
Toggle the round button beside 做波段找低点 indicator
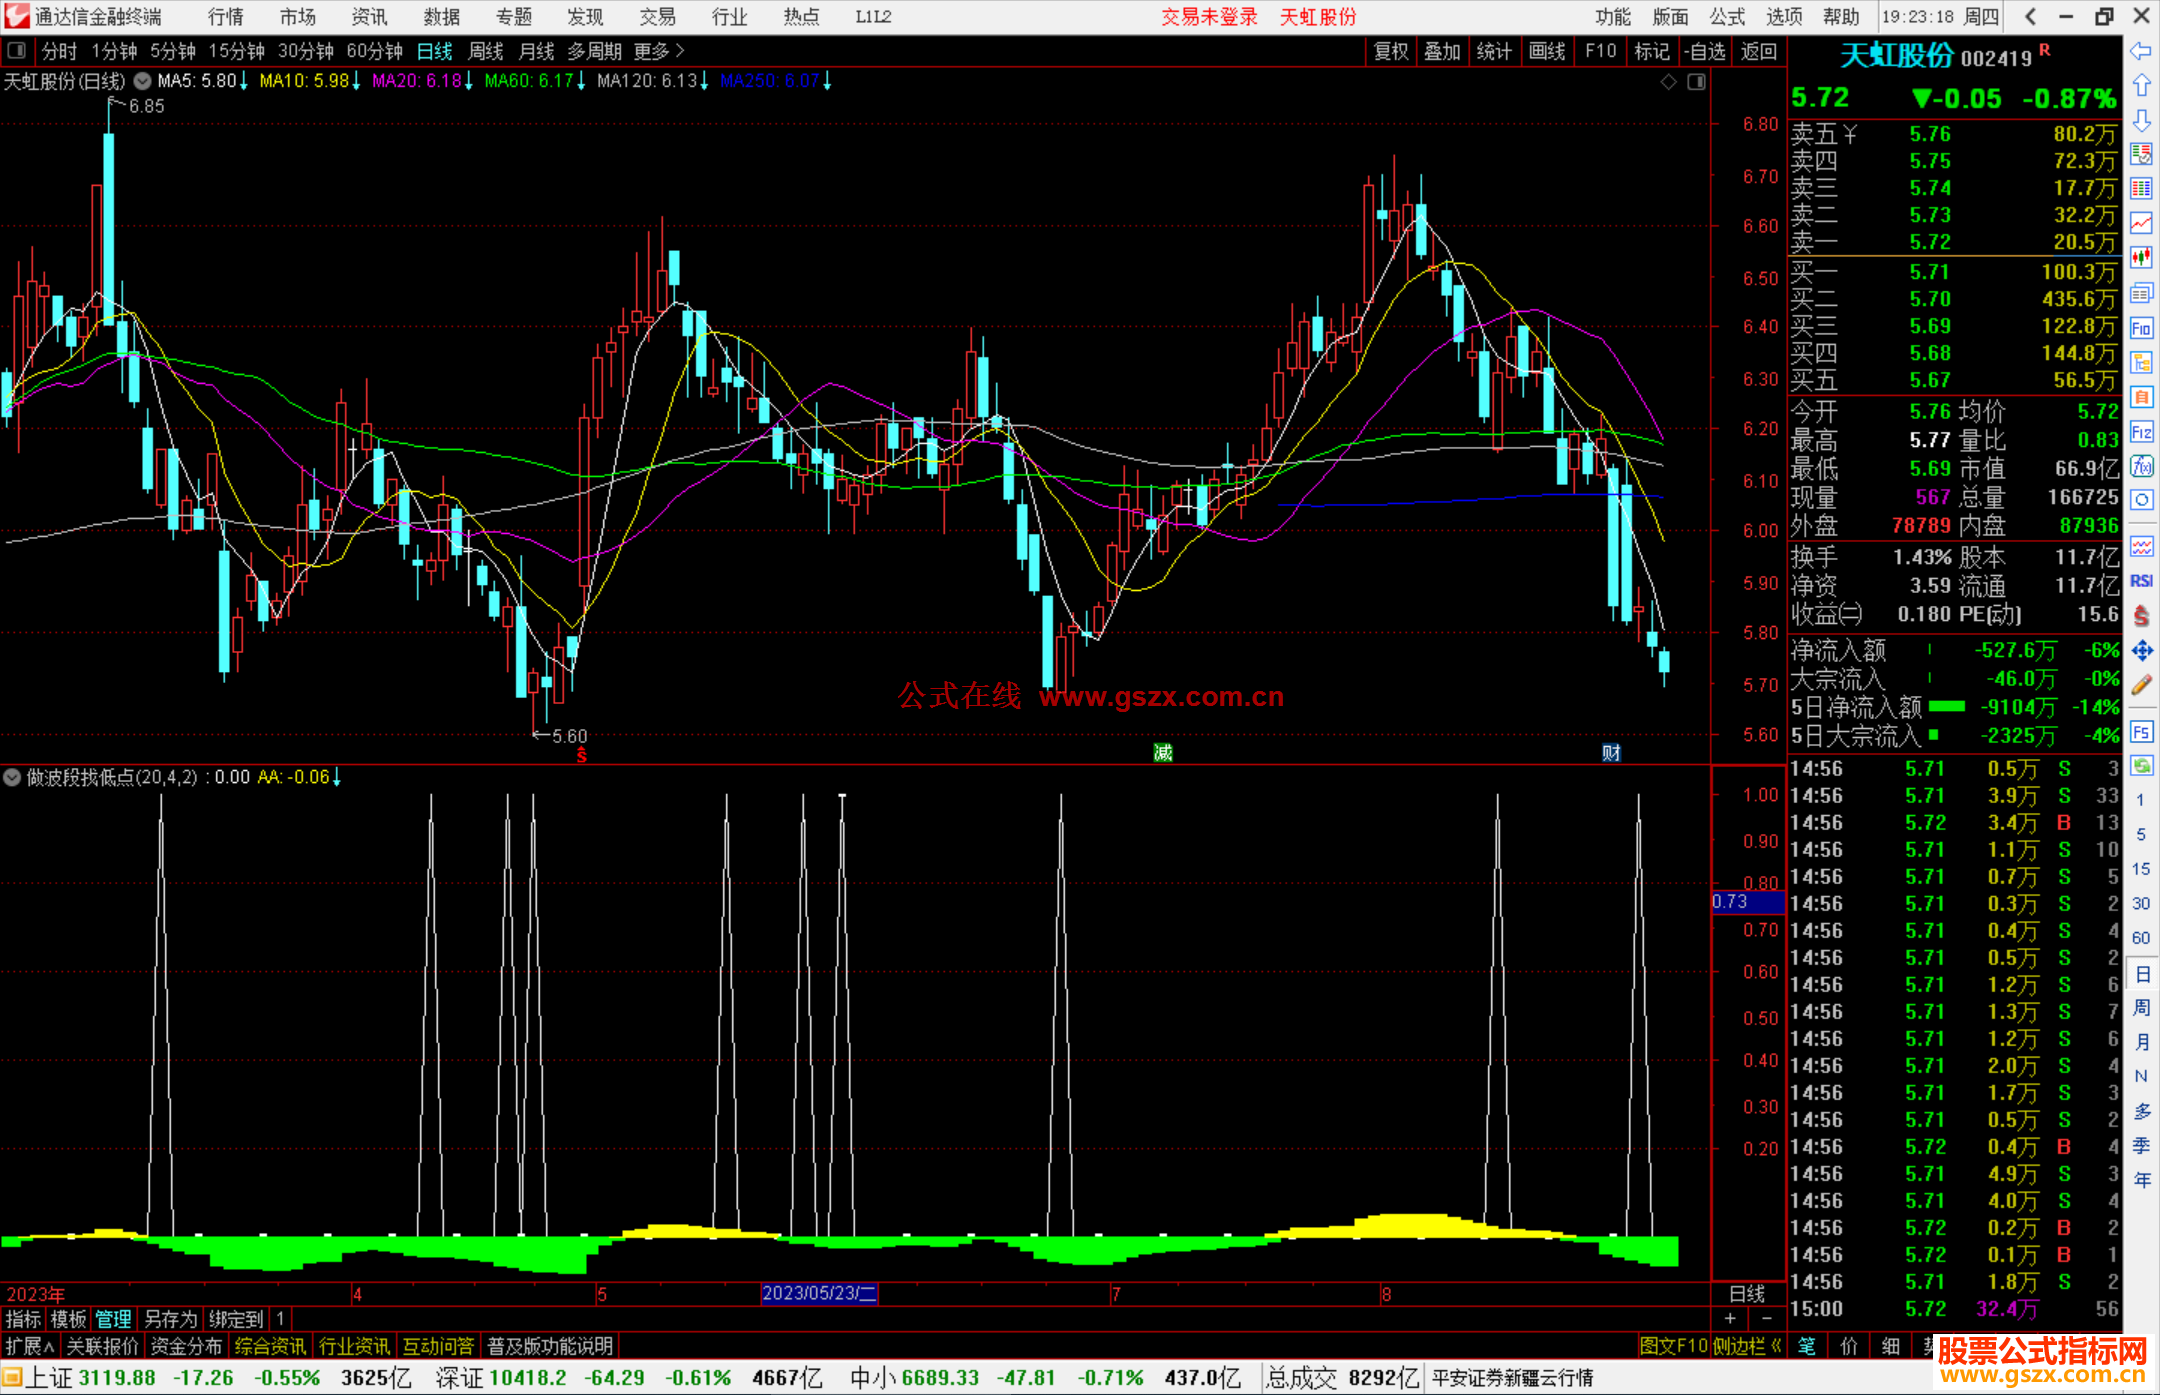[x=12, y=777]
